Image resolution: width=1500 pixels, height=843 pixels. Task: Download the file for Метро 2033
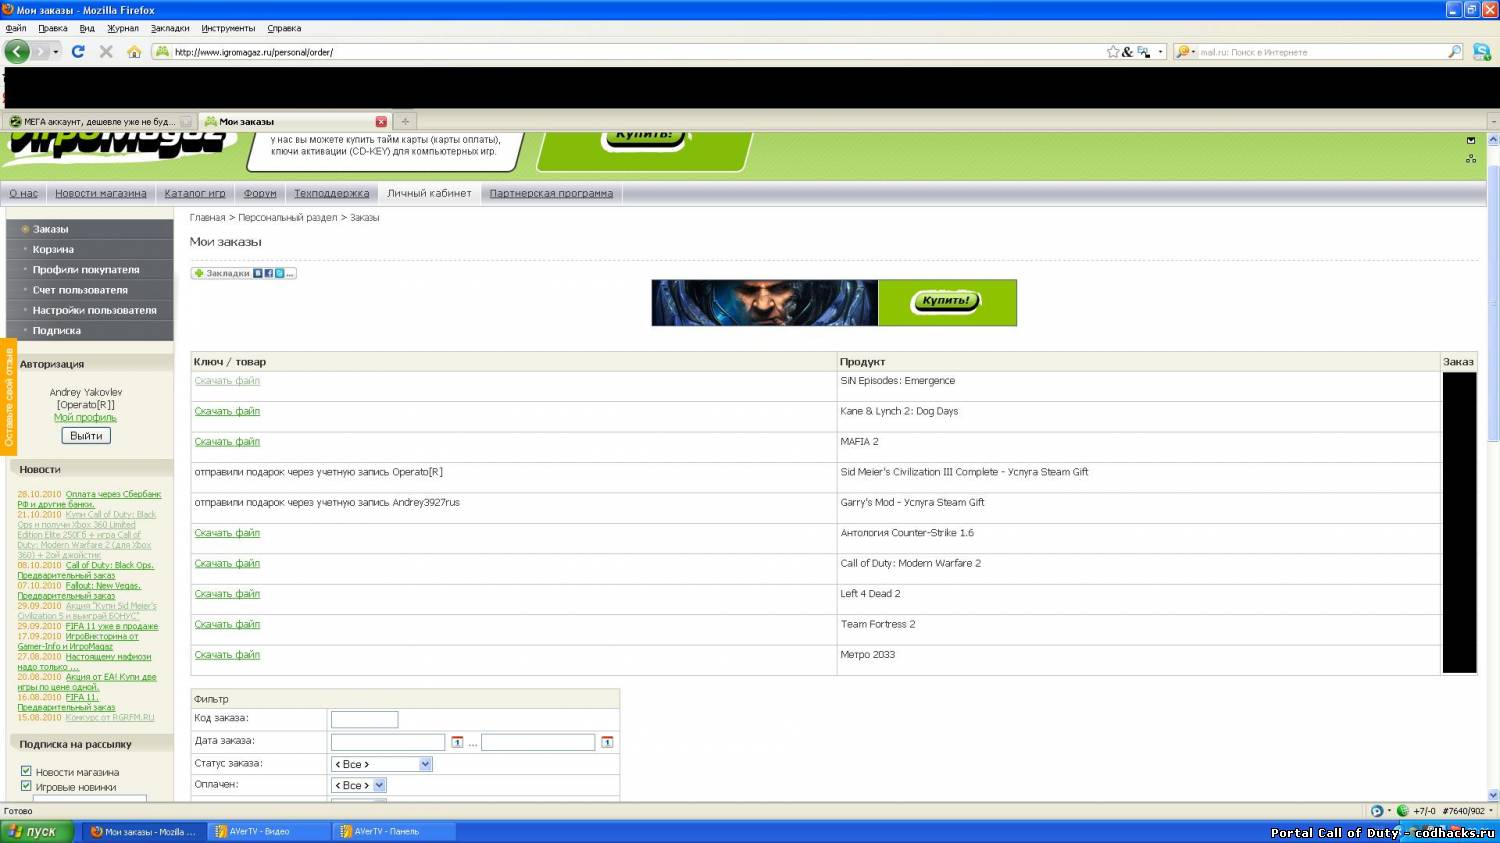pos(227,655)
